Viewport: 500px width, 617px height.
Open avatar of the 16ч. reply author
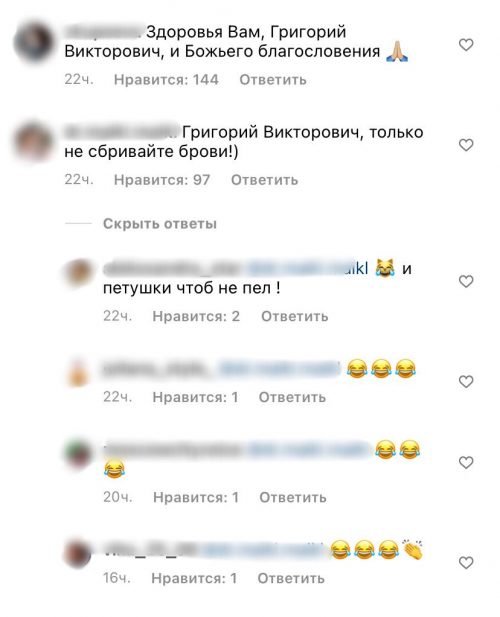pos(77,554)
